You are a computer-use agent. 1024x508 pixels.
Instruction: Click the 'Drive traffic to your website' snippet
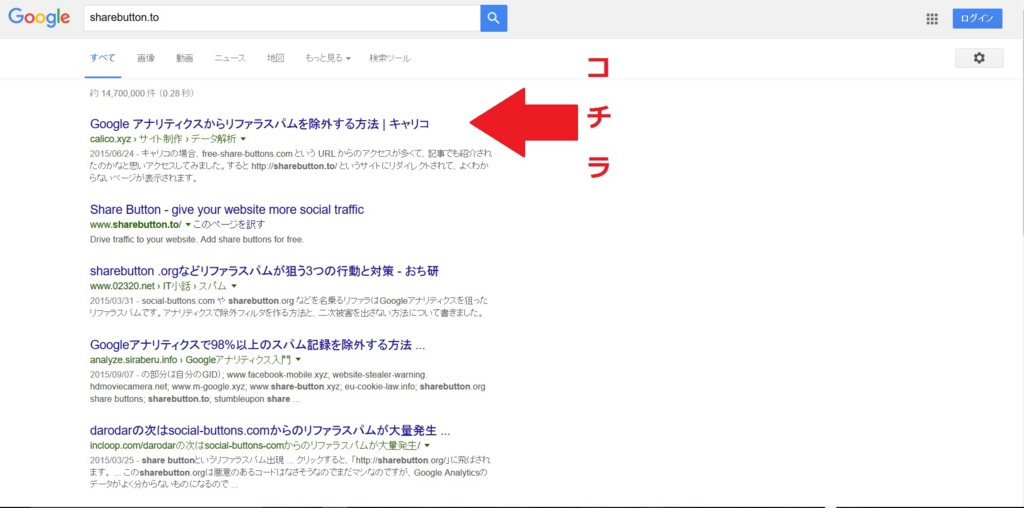tap(197, 239)
